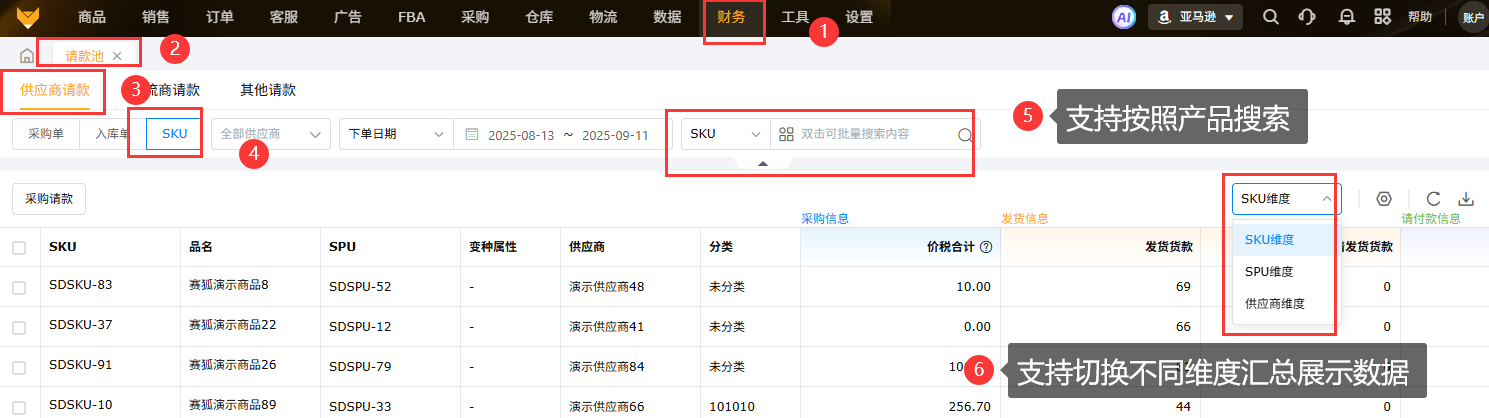Open the 客服 menu
1489x418 pixels.
tap(284, 17)
